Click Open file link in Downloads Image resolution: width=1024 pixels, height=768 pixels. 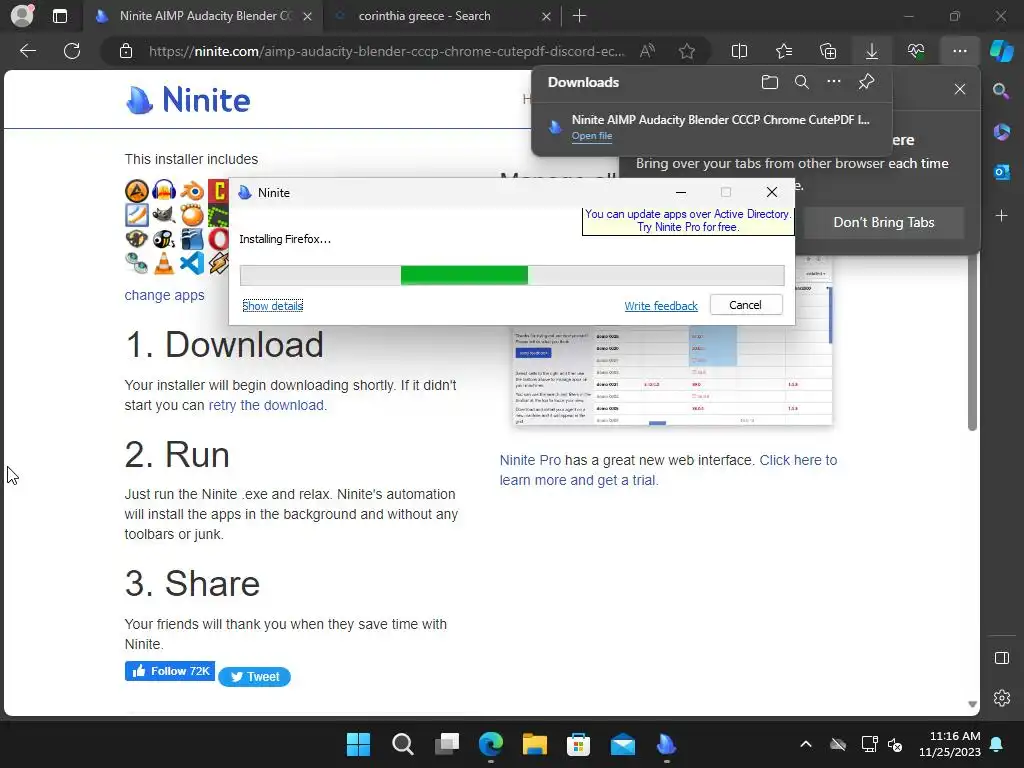coord(592,136)
